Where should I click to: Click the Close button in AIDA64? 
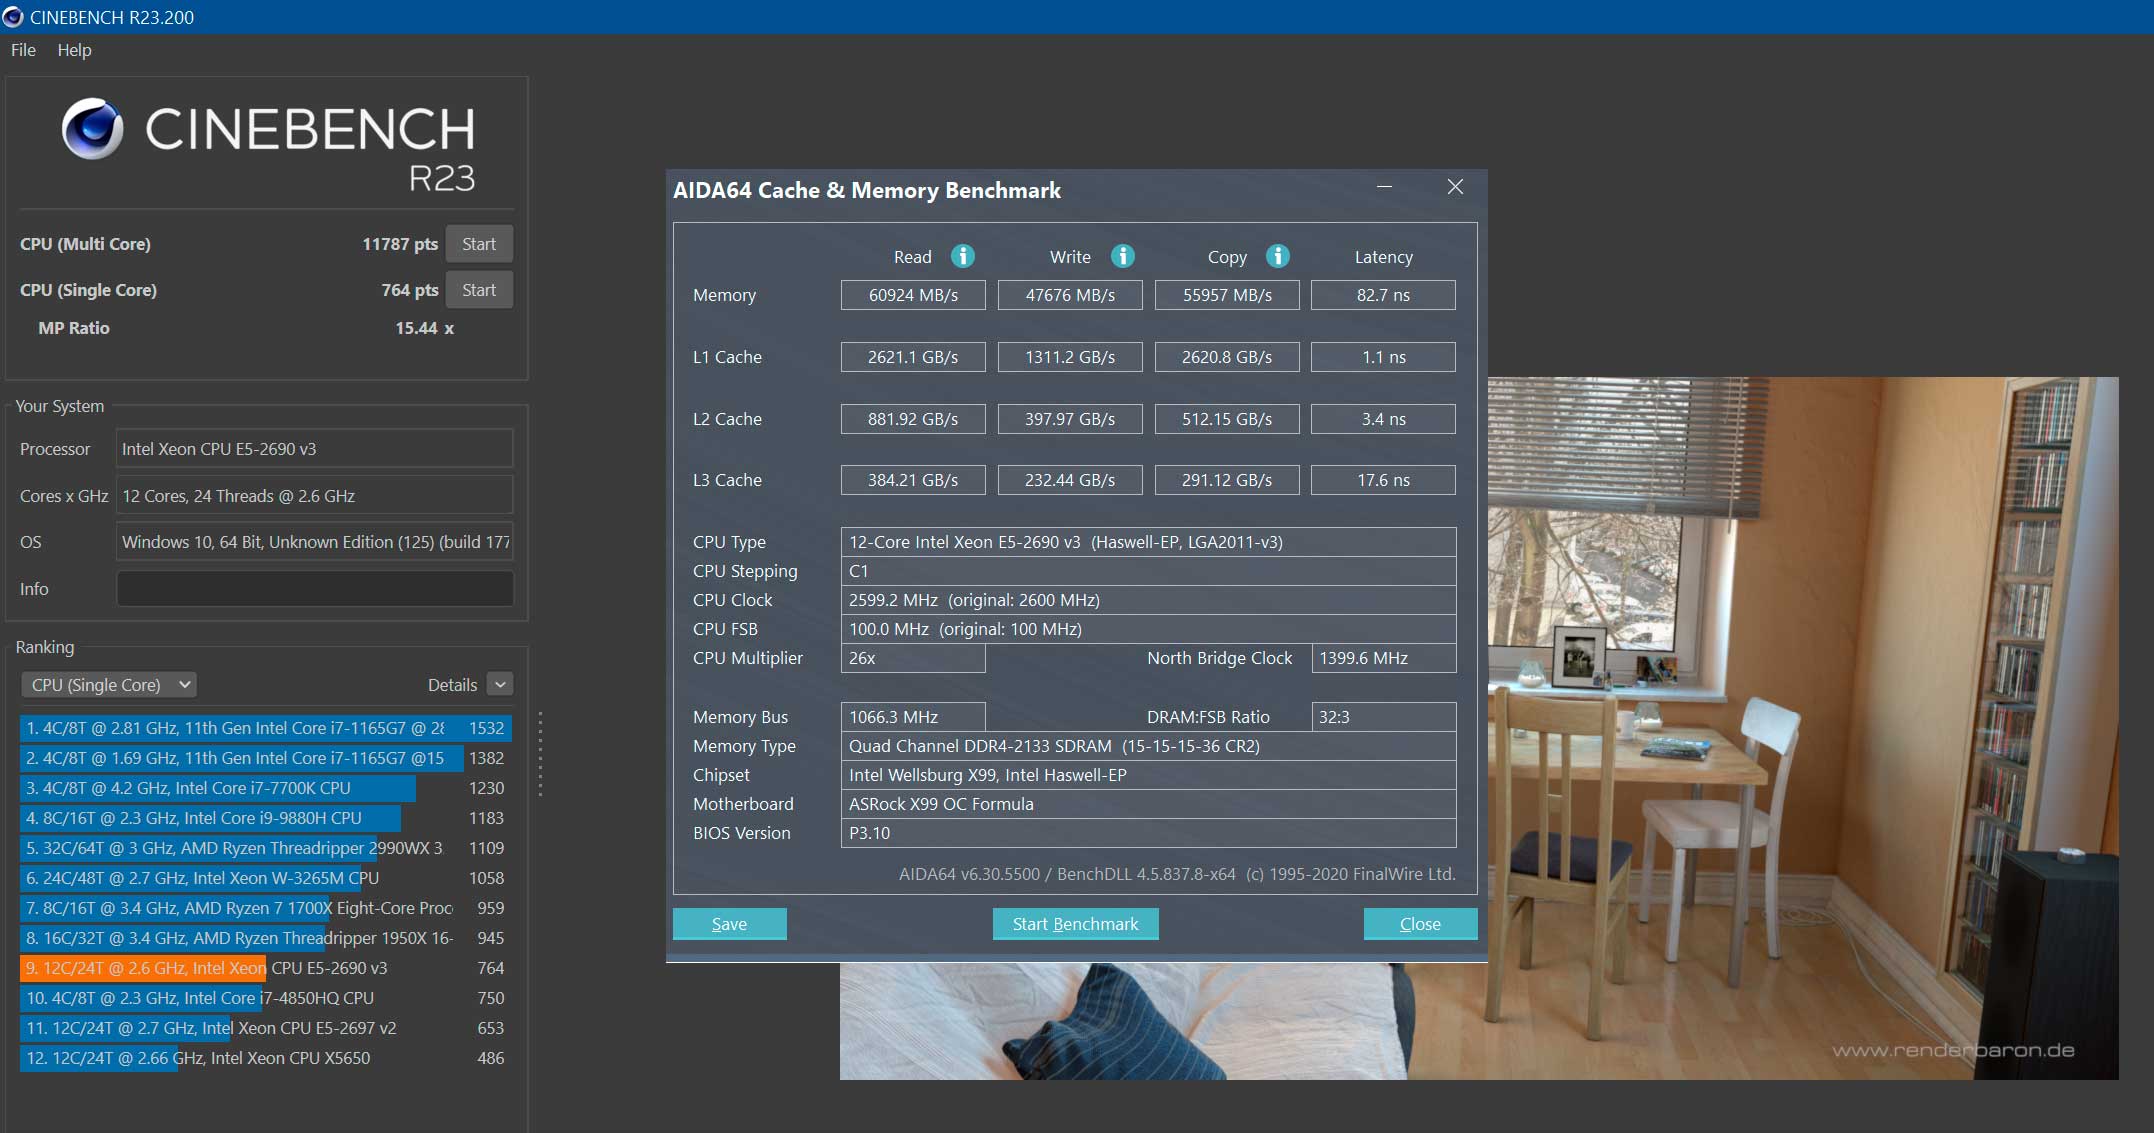click(x=1419, y=924)
